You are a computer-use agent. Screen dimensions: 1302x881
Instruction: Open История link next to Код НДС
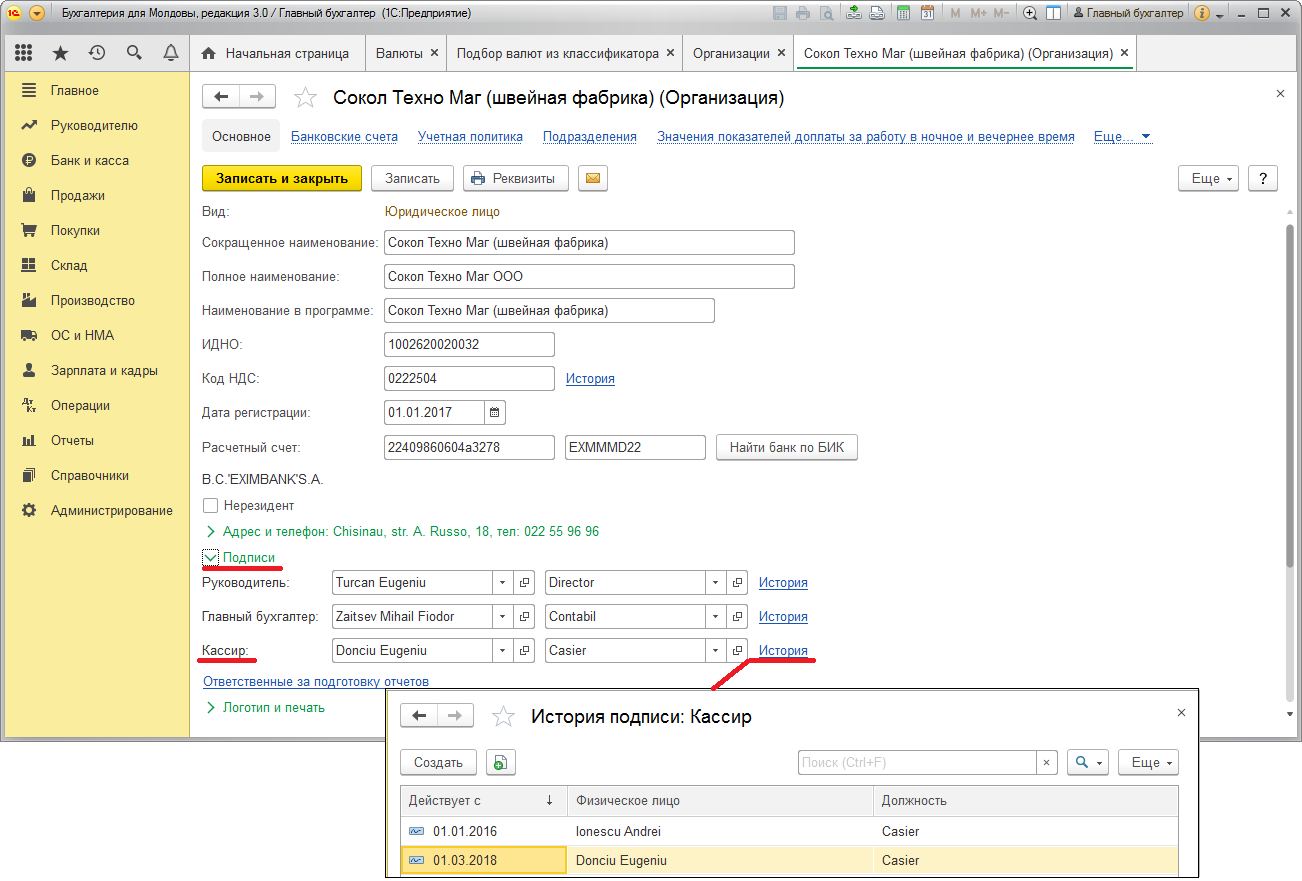tap(590, 378)
